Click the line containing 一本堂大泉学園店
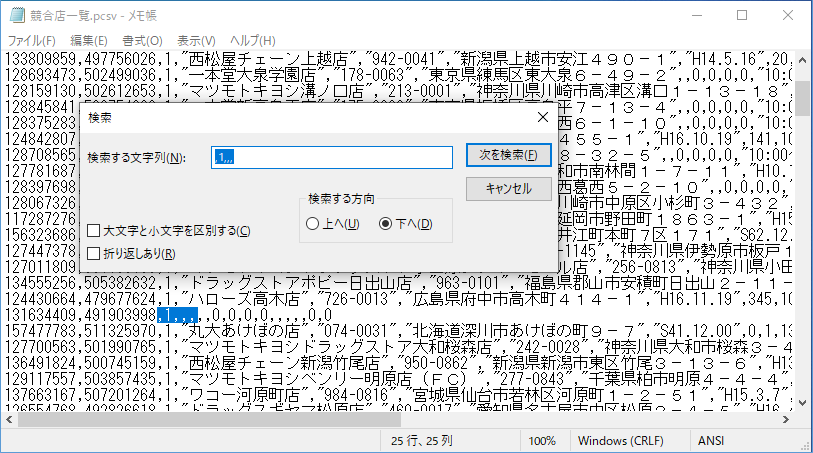Viewport: 813px width, 453px height. pos(397,75)
